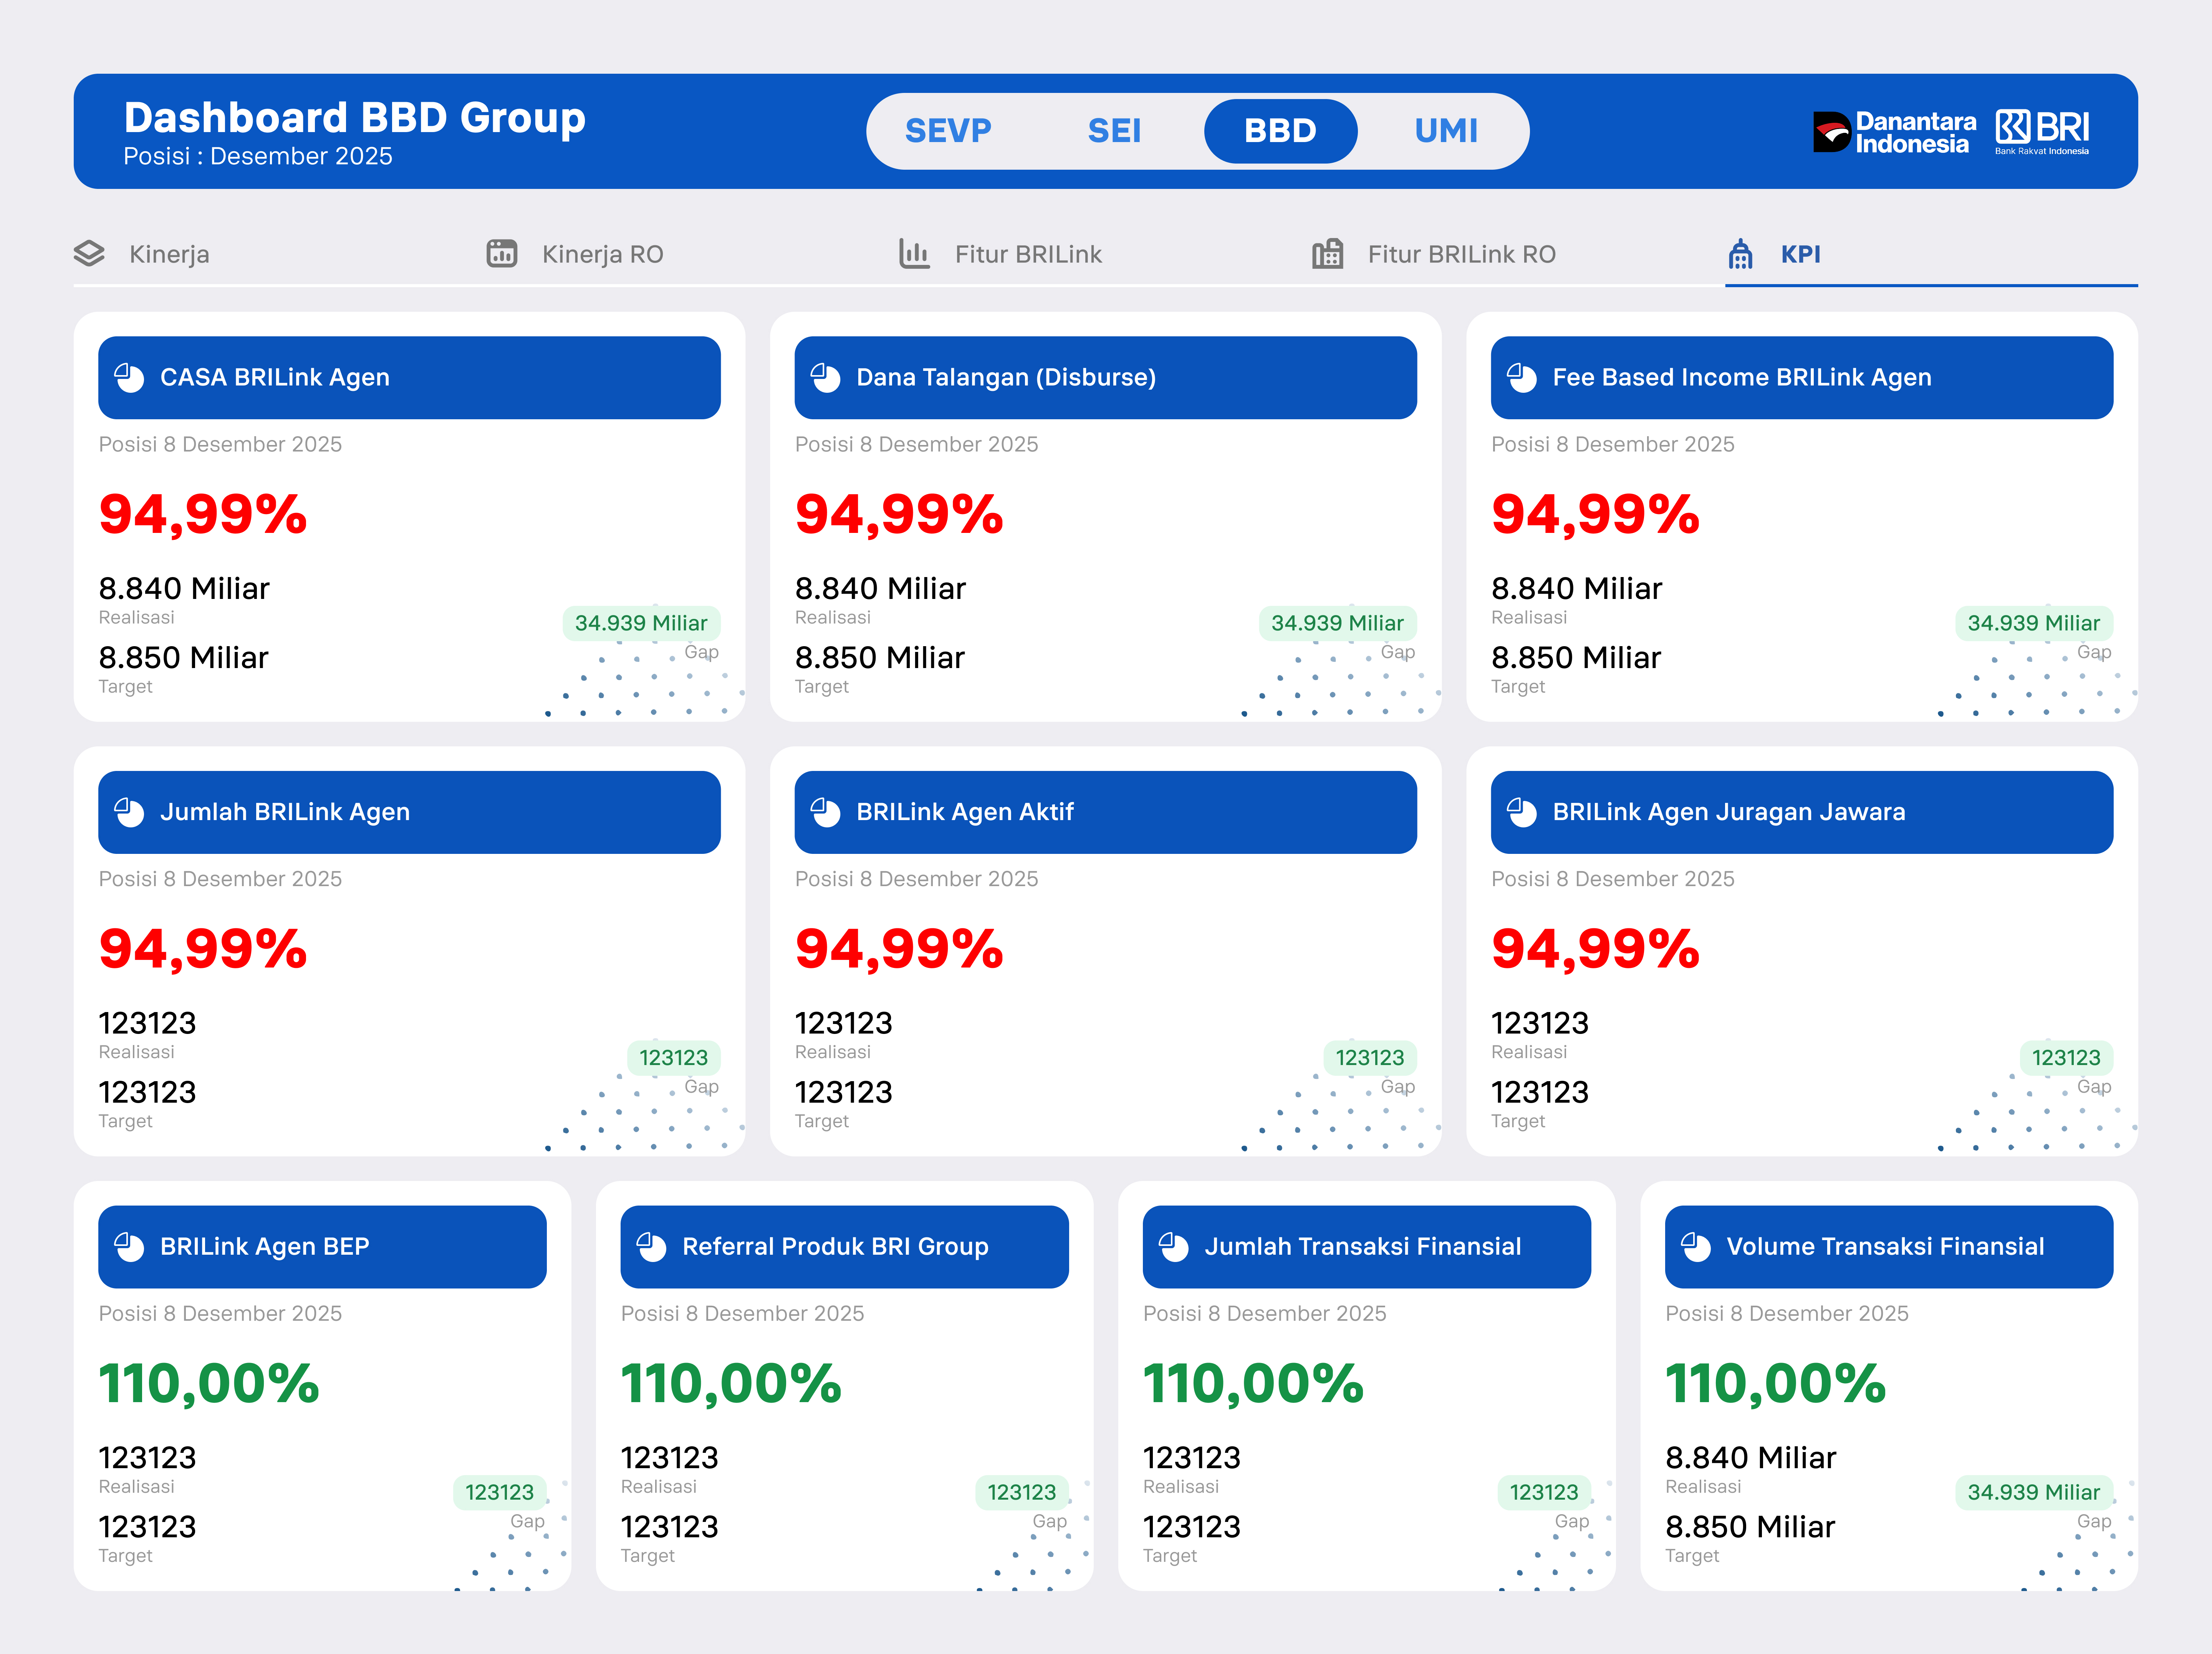The image size is (2212, 1654).
Task: Switch to the SEI group
Action: coord(1114,131)
